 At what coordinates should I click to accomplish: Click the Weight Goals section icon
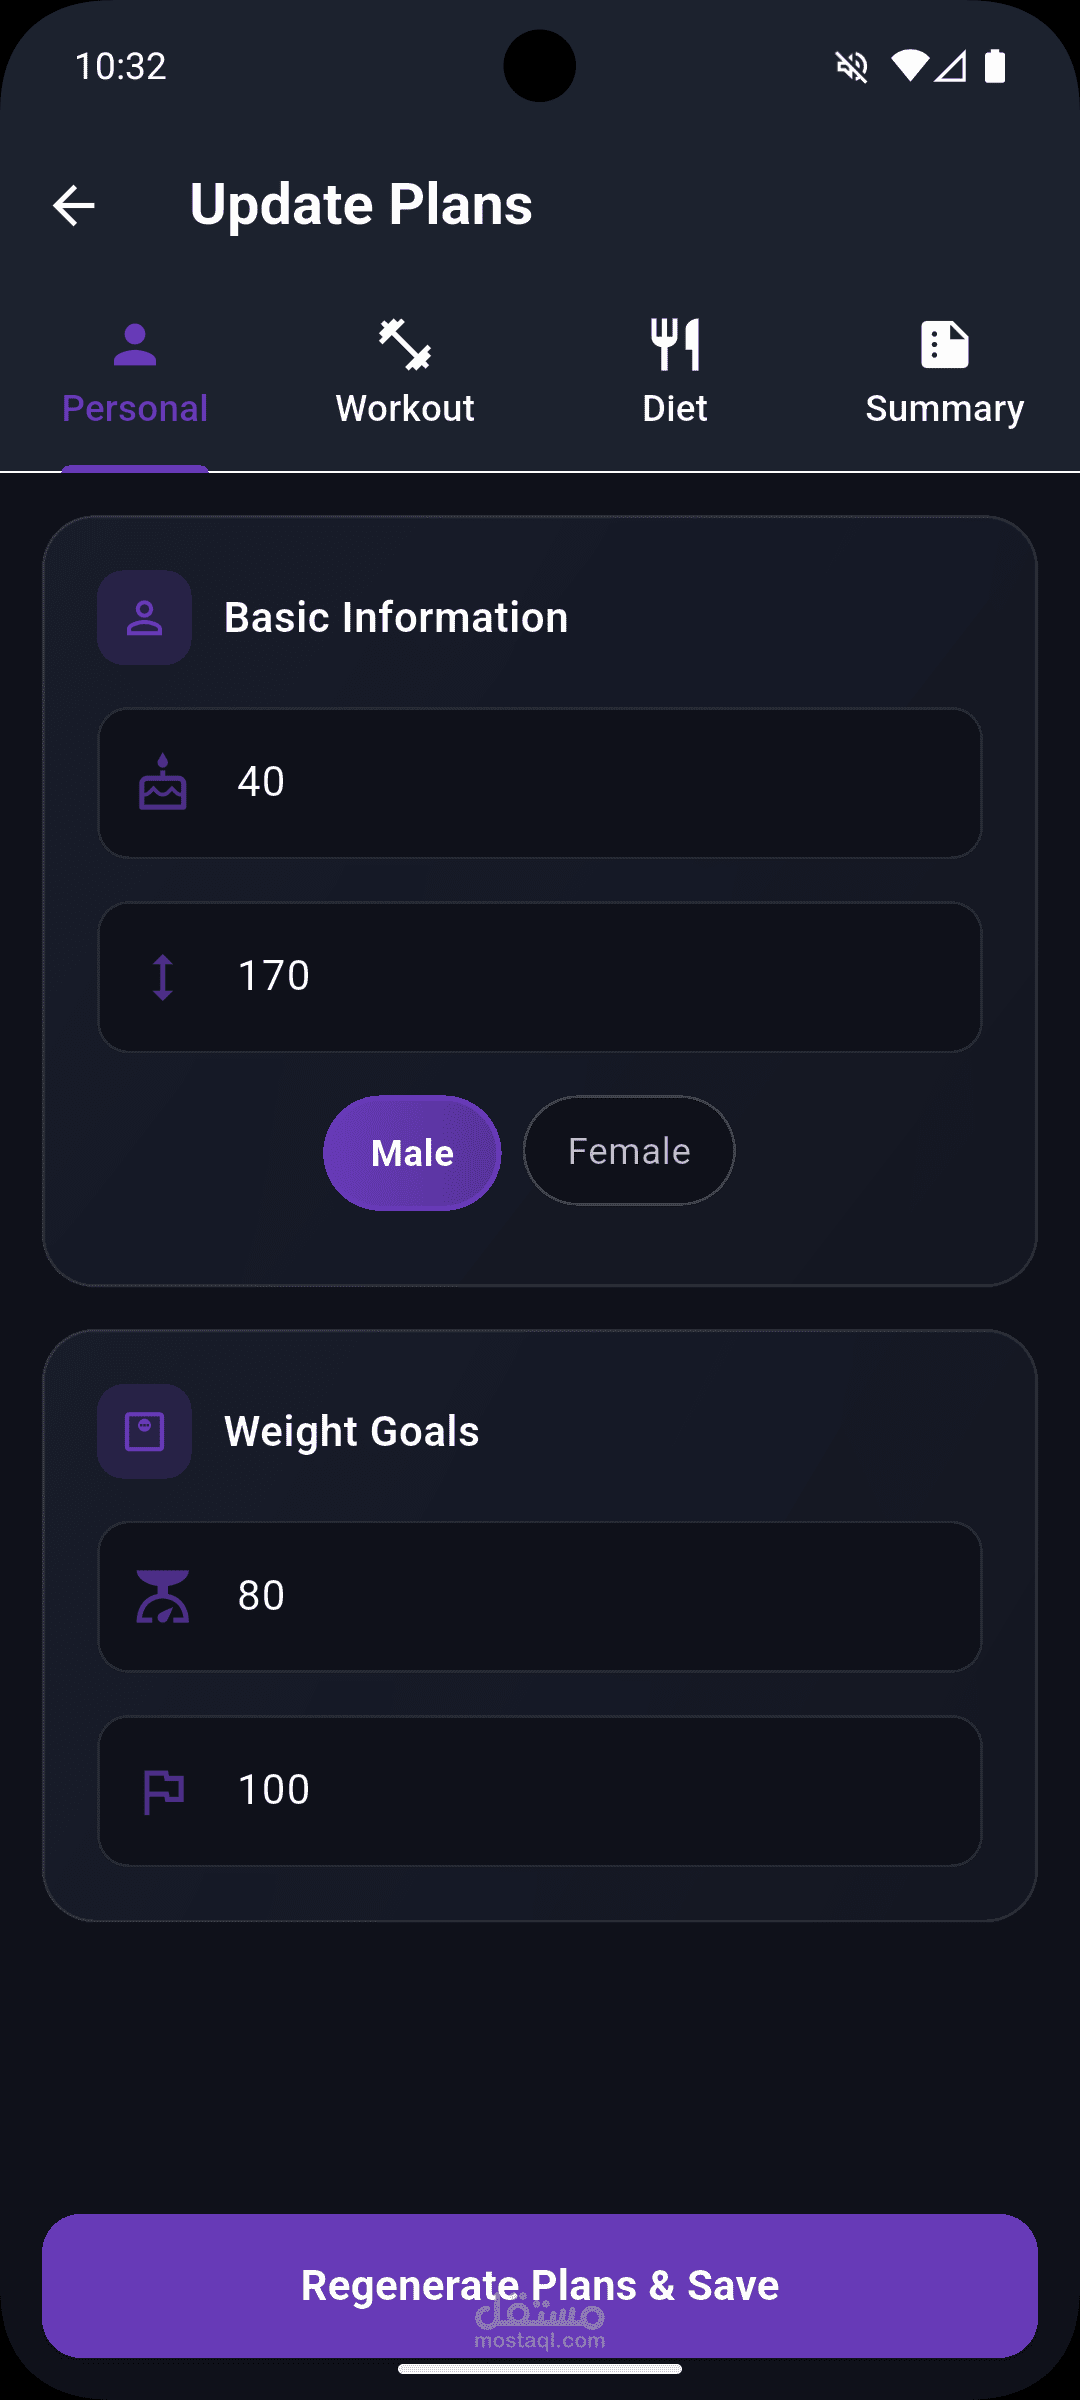(x=145, y=1432)
